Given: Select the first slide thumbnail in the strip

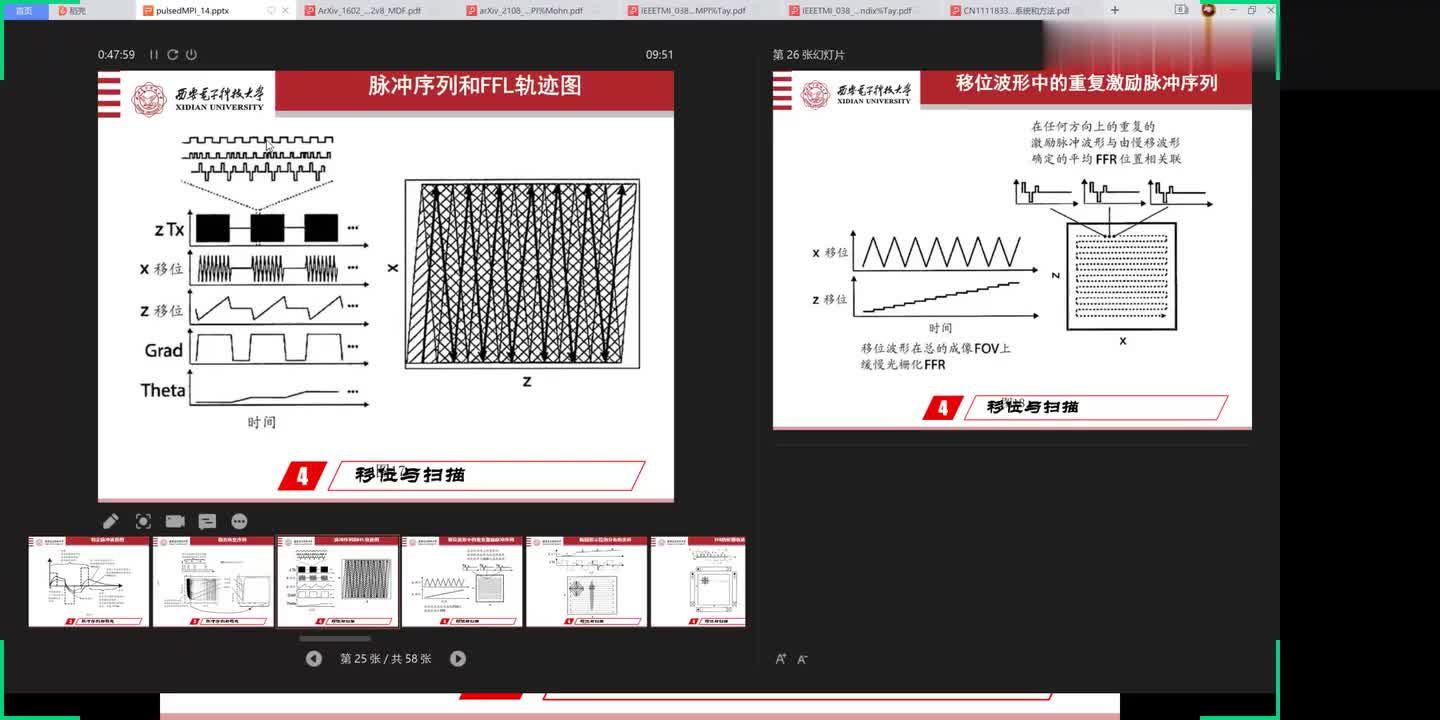Looking at the screenshot, I should click(89, 581).
